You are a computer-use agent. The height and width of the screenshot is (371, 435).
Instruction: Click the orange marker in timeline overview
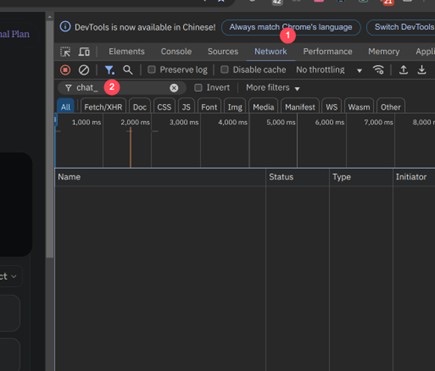pyautogui.click(x=130, y=147)
